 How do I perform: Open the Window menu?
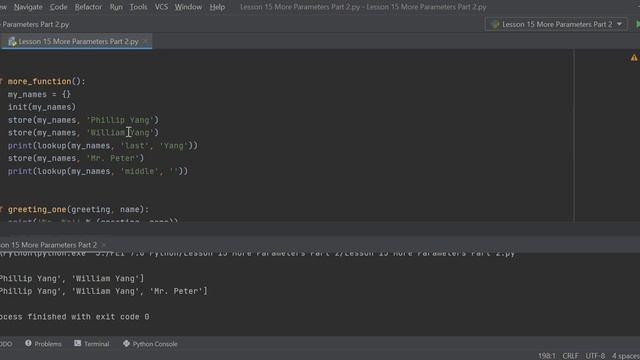(x=188, y=7)
